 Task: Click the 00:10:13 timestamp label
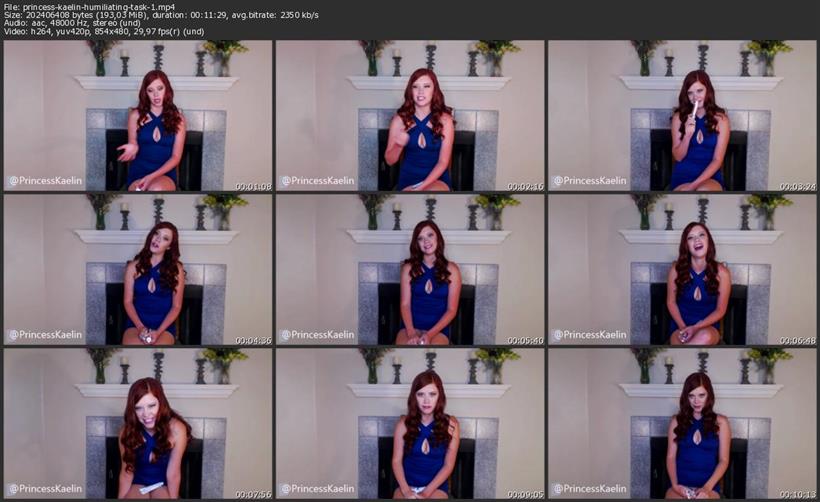tap(797, 494)
